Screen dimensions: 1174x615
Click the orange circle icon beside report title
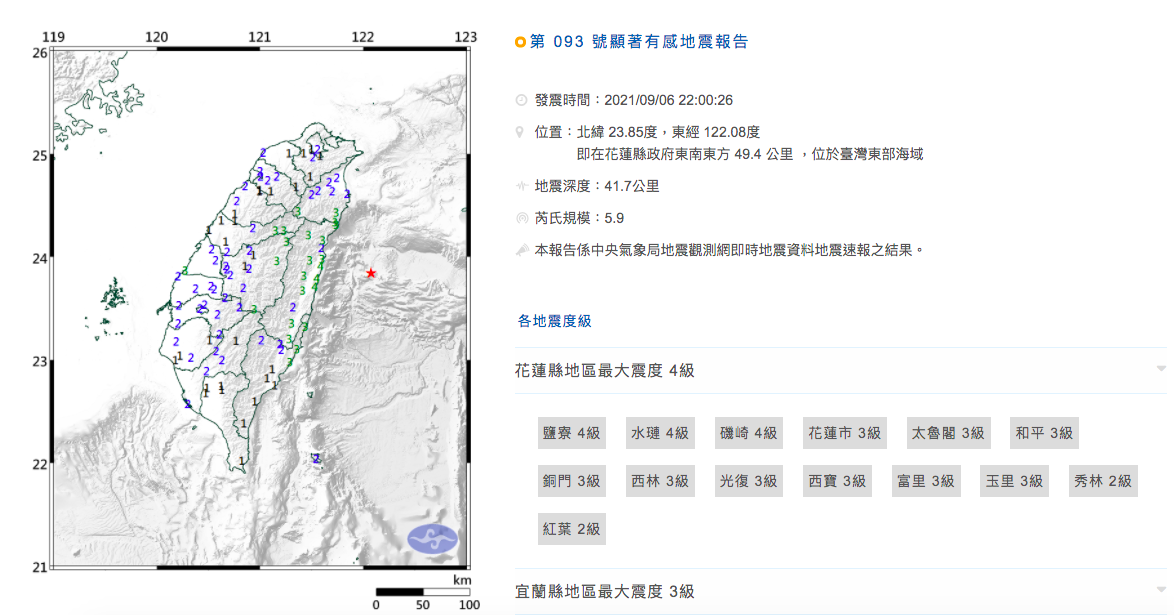click(519, 42)
